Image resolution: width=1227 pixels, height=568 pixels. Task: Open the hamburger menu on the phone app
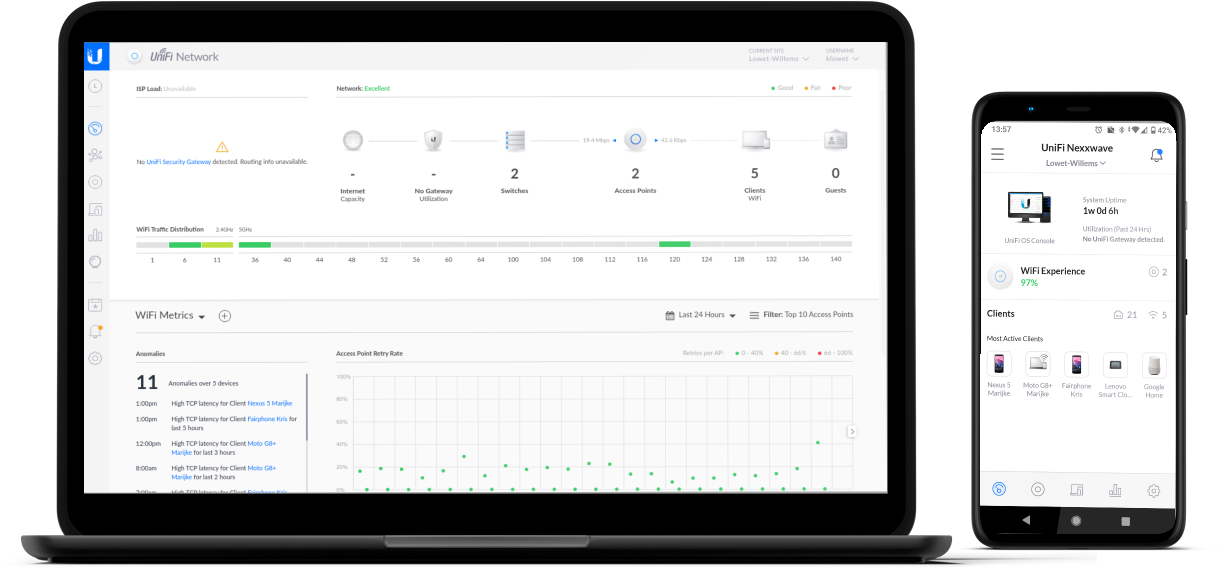pyautogui.click(x=997, y=154)
